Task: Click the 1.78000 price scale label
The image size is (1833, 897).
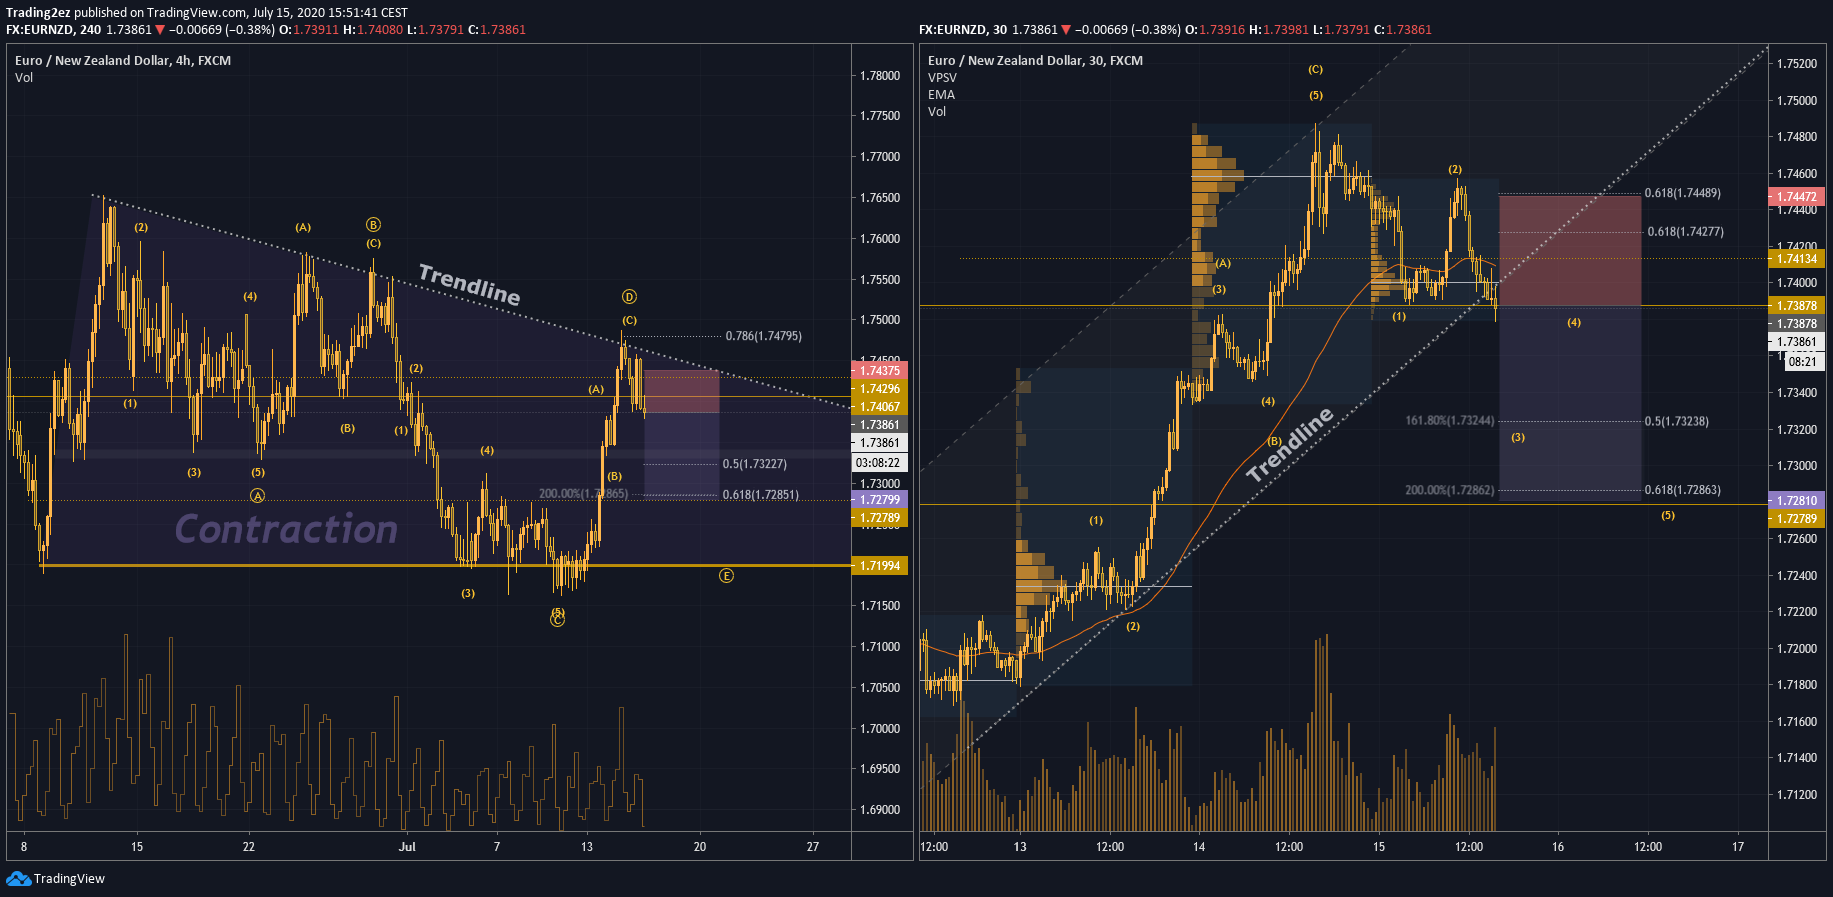Action: coord(880,76)
